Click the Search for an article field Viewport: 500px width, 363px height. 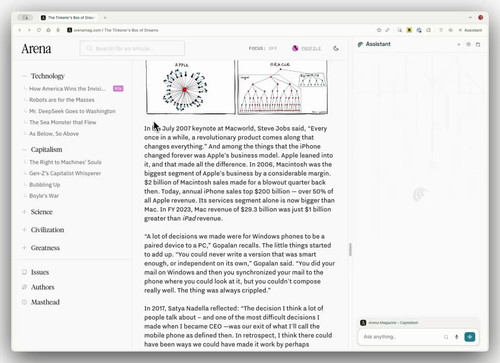click(132, 48)
